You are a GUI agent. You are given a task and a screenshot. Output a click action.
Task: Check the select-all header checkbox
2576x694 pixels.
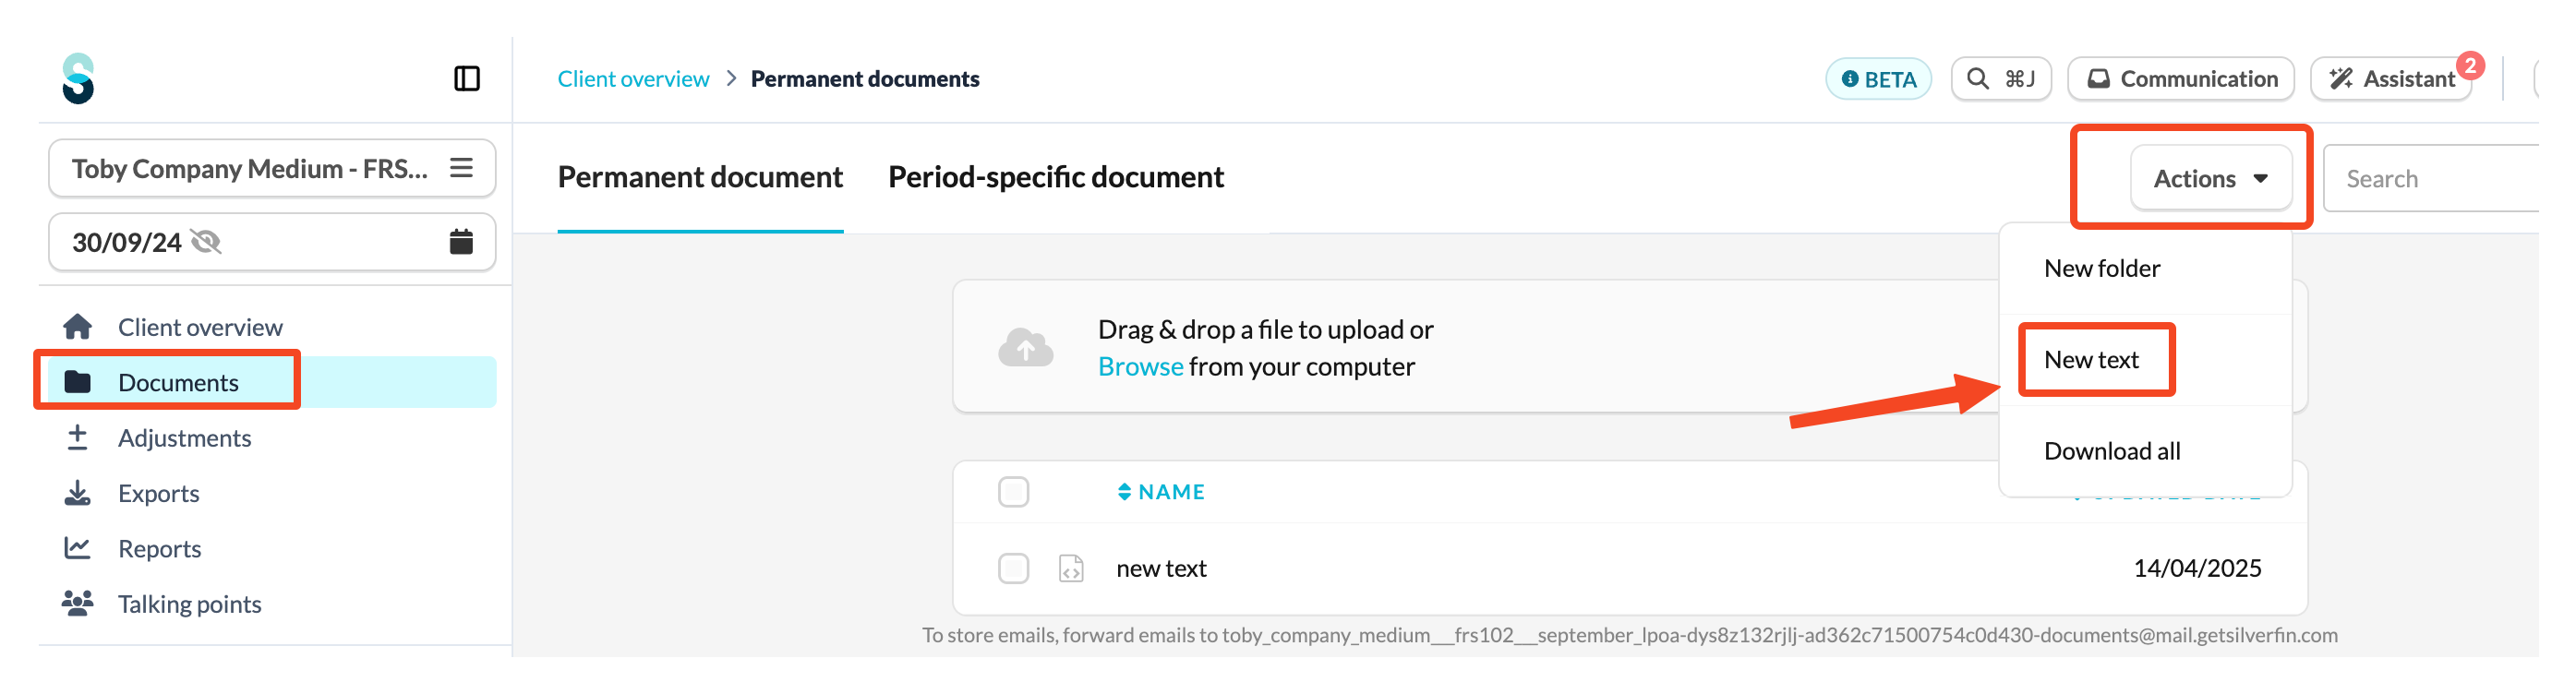[1013, 491]
